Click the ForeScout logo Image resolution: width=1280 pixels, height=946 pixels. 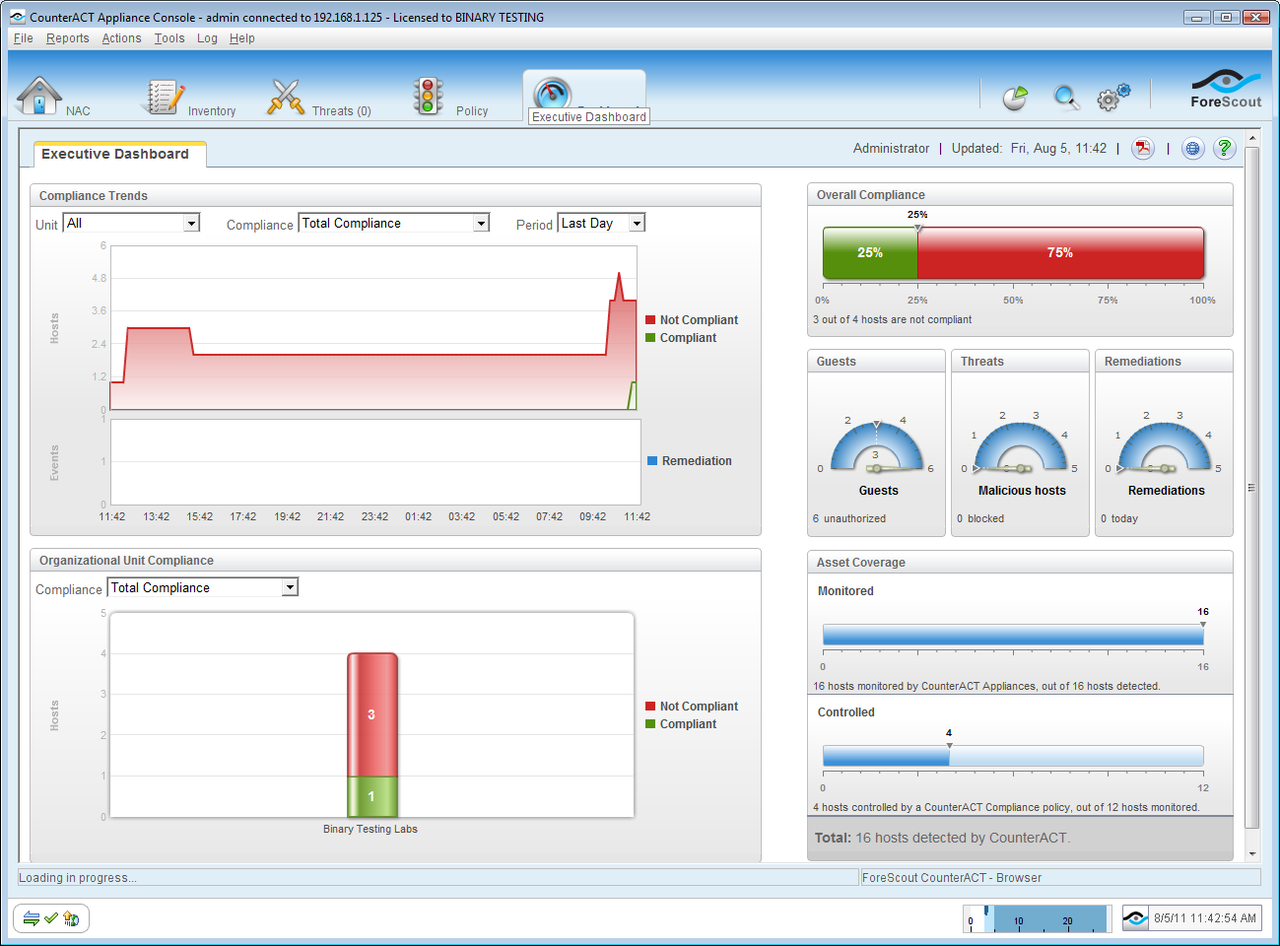(x=1226, y=89)
